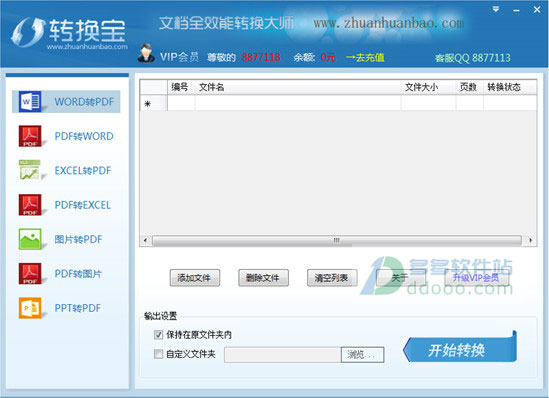Click the 浏览... browse button
Screen dimensions: 549x398
click(x=362, y=355)
